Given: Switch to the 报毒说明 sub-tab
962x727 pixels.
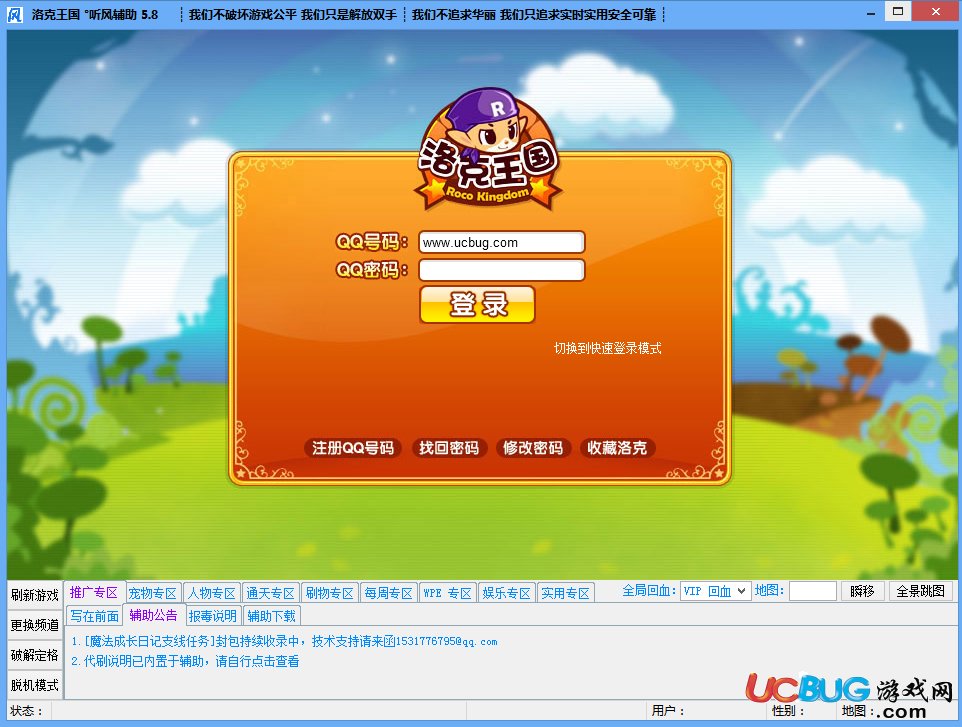Looking at the screenshot, I should click(212, 616).
